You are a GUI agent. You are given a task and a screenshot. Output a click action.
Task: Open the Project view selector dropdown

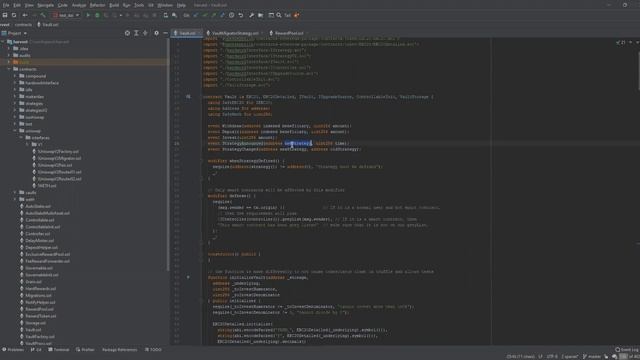(x=14, y=33)
